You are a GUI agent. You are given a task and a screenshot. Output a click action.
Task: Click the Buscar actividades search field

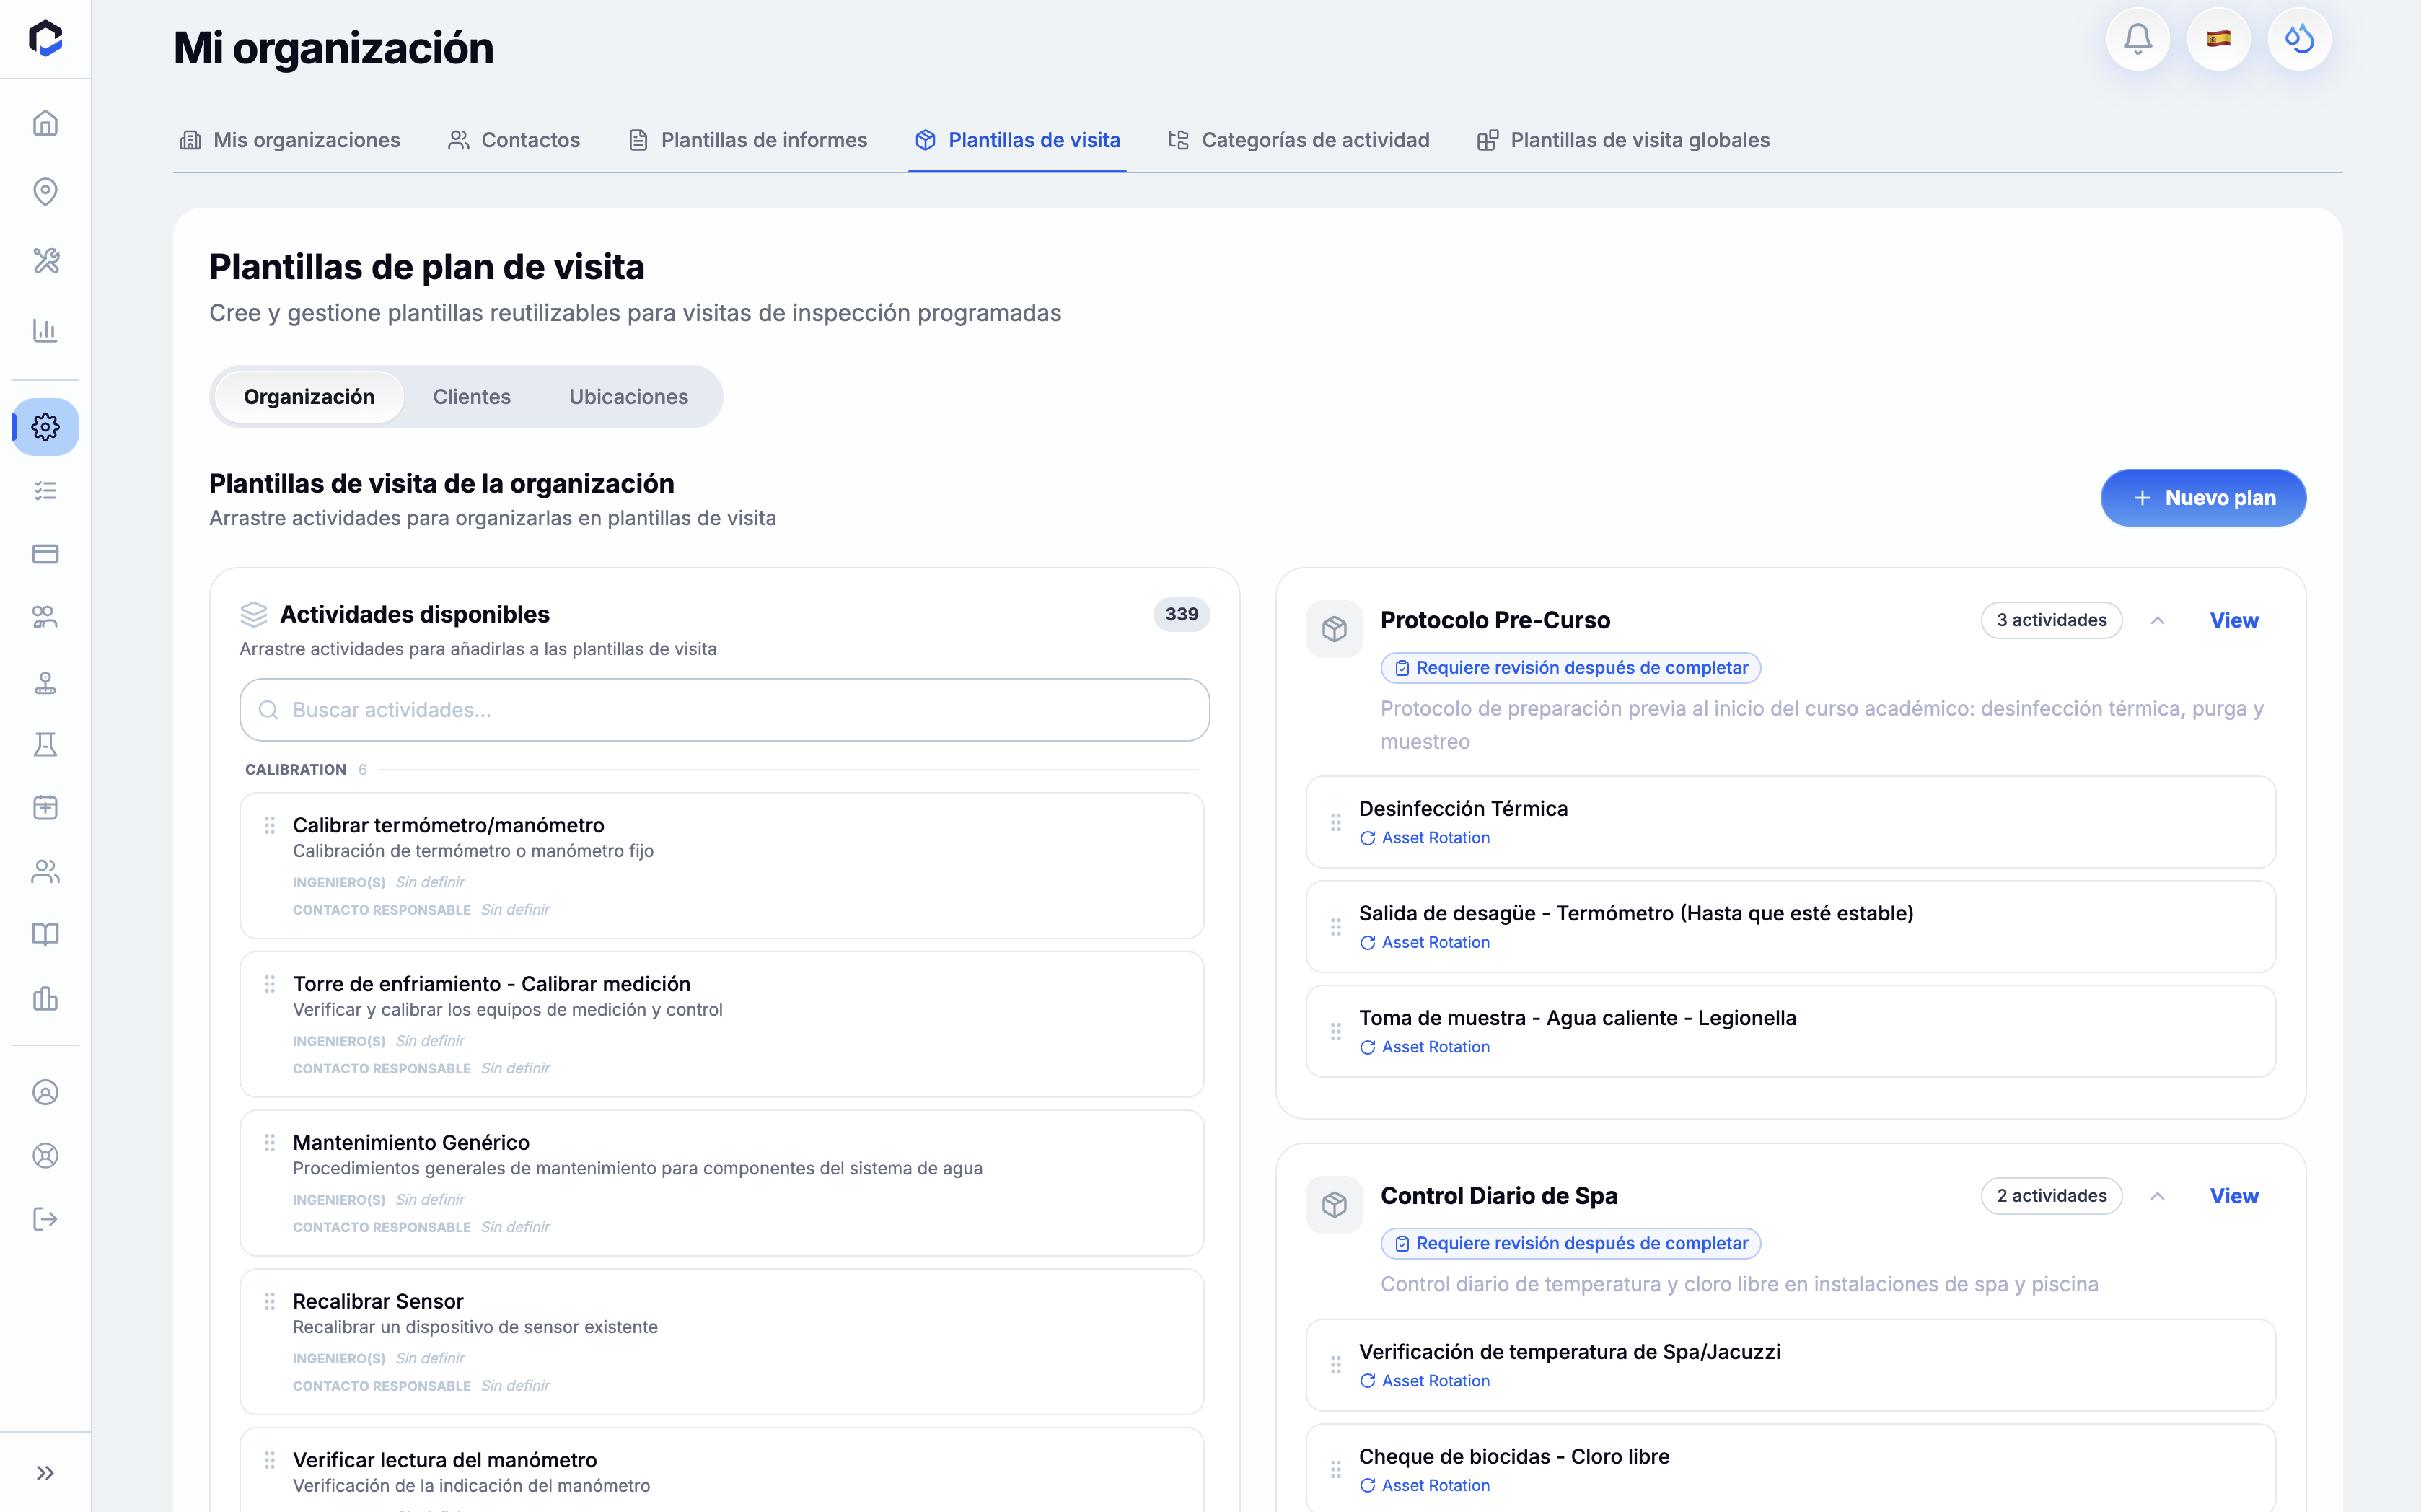(725, 710)
